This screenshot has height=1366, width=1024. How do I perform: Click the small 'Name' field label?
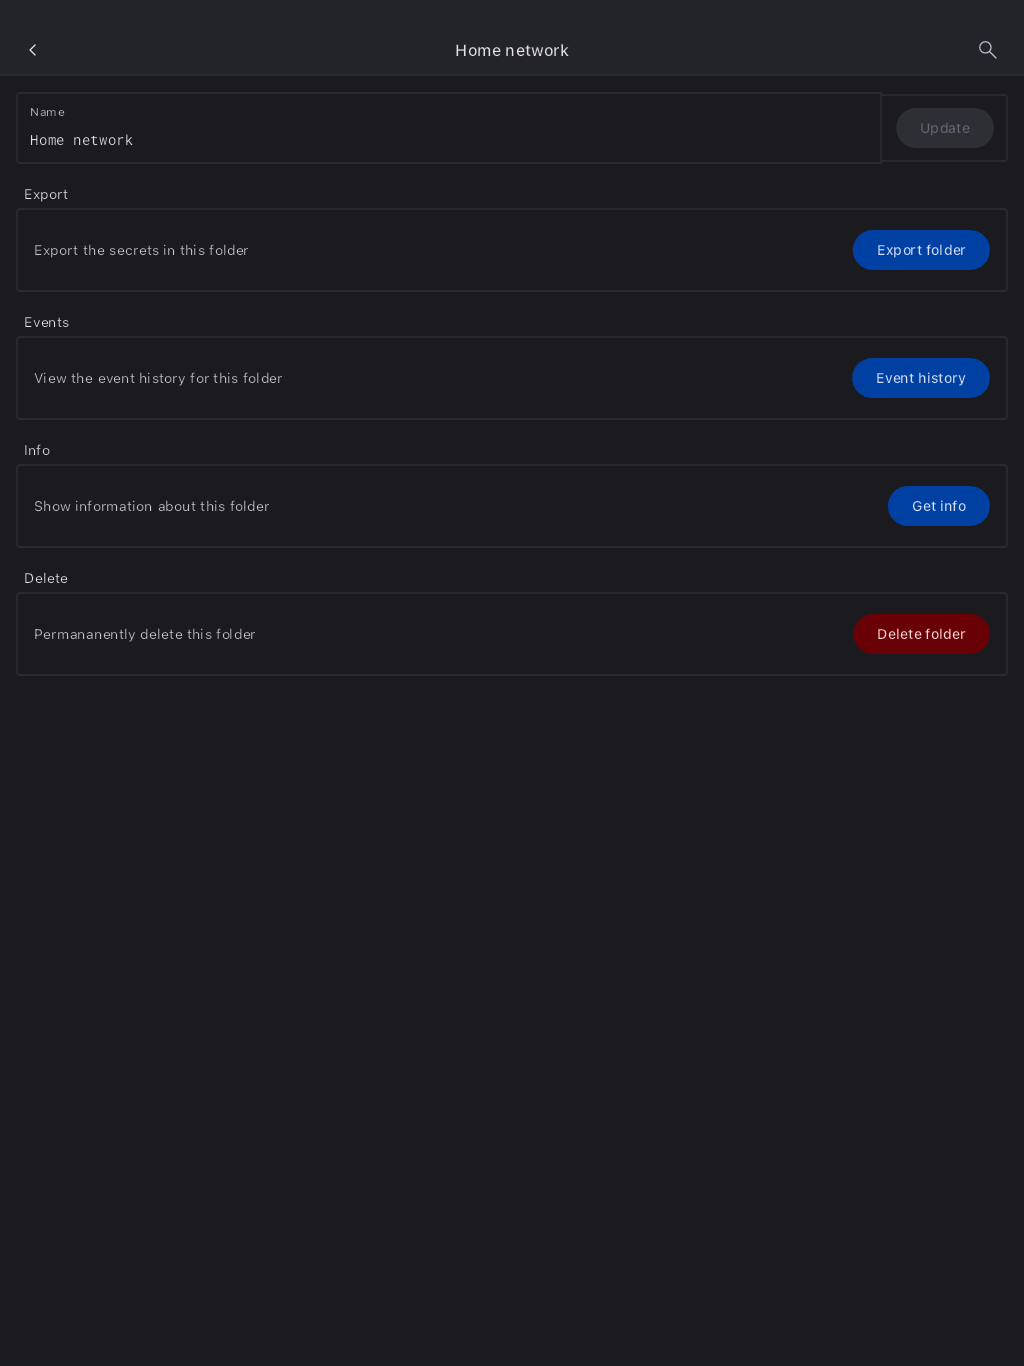[47, 112]
